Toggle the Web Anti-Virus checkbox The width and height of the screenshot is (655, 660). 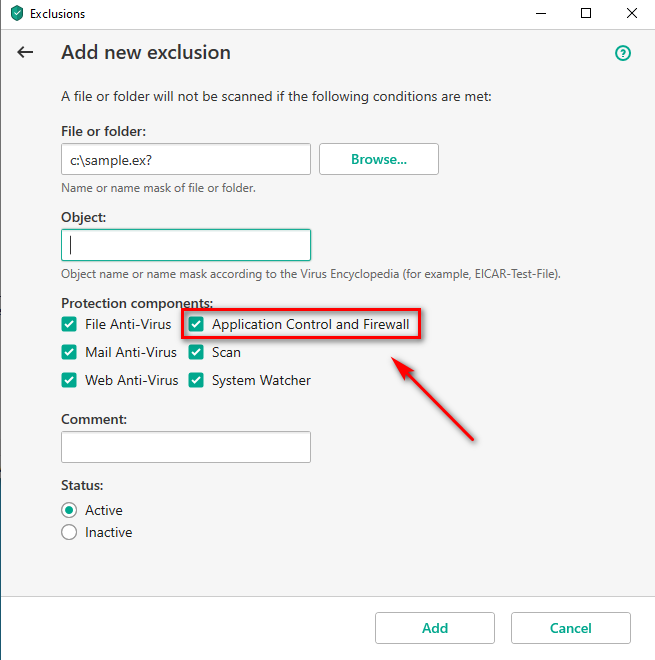pyautogui.click(x=69, y=380)
